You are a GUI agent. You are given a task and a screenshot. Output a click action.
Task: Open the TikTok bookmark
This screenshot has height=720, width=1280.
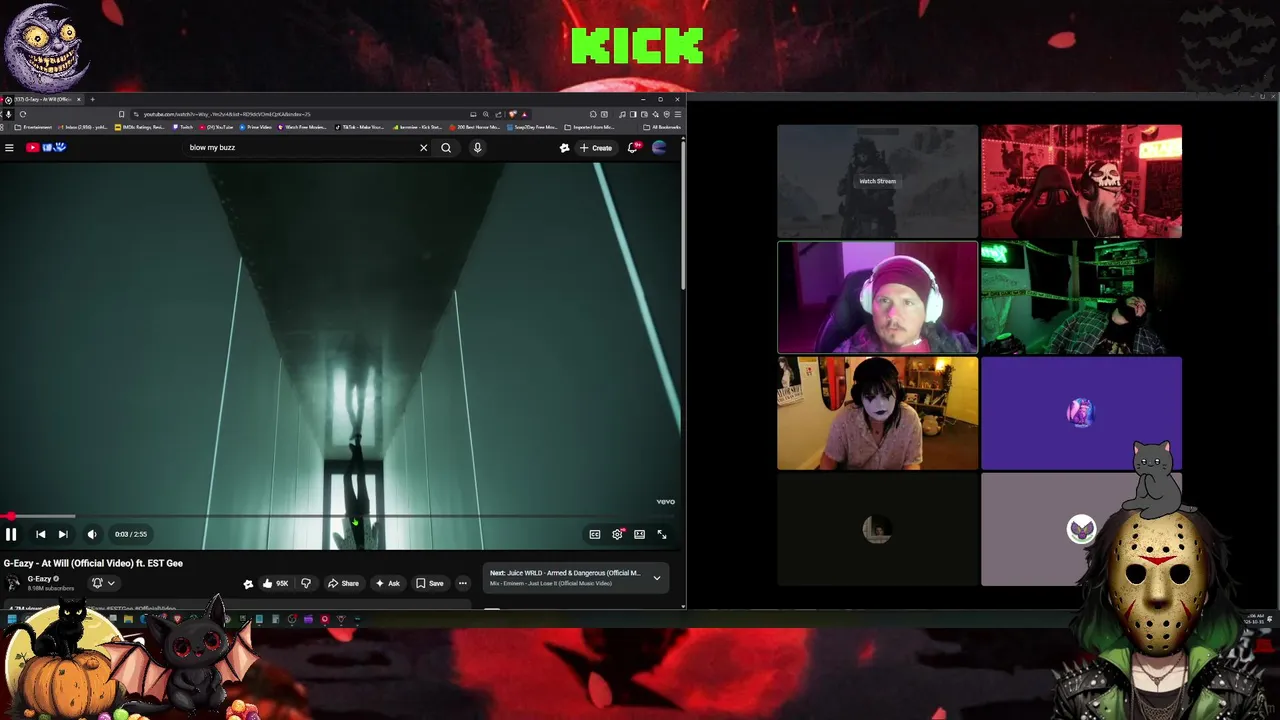coord(359,127)
